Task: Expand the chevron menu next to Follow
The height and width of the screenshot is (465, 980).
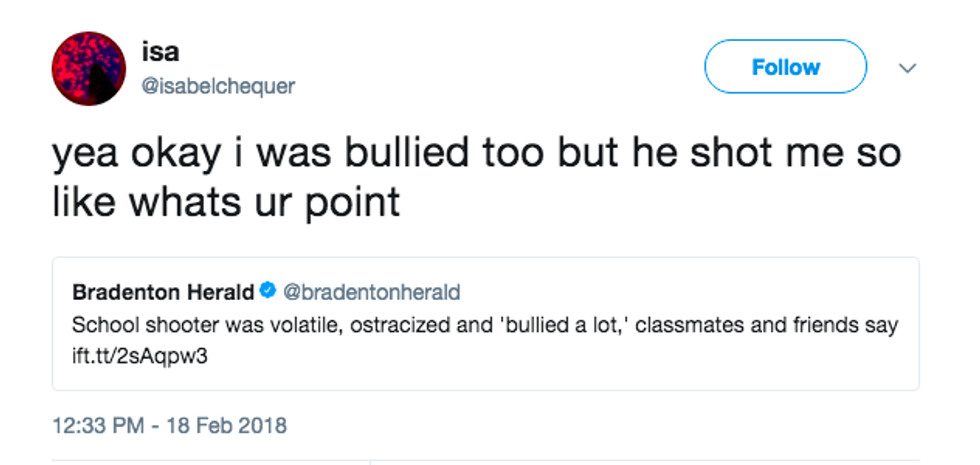Action: pyautogui.click(x=907, y=68)
